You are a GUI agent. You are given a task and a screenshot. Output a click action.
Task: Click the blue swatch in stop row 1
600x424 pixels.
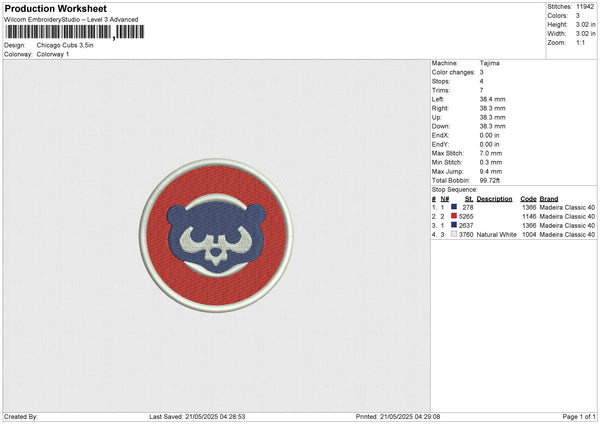pyautogui.click(x=454, y=207)
